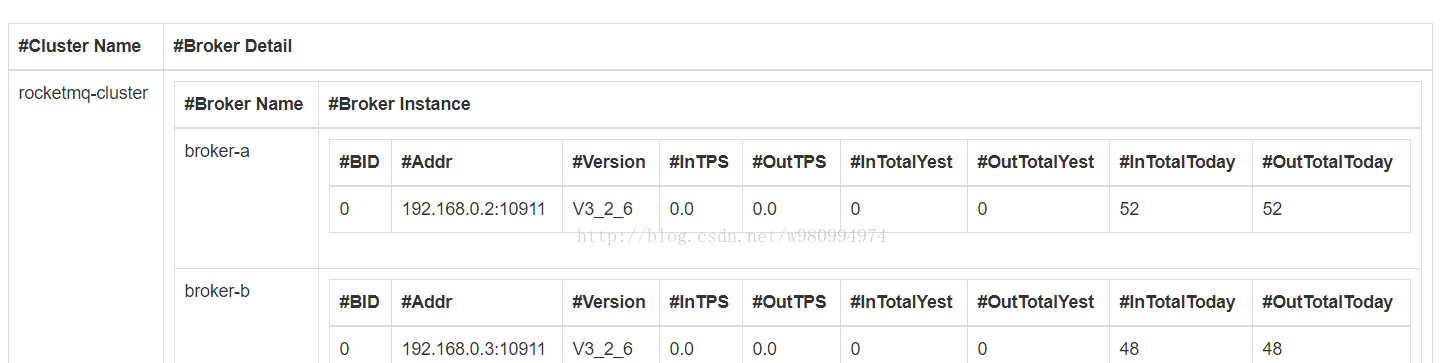Click #InTotalYest header in broker-a table

coord(902,162)
